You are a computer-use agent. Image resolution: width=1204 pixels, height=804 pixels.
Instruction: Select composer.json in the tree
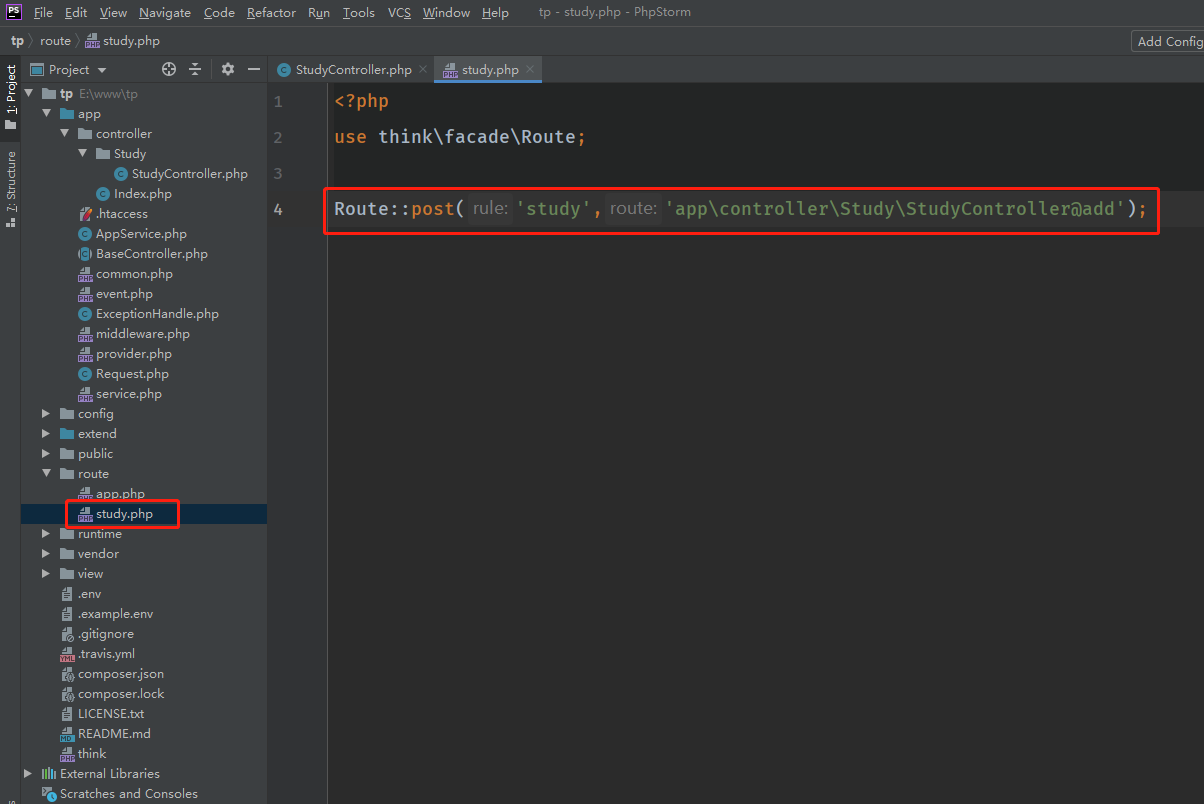click(x=112, y=673)
